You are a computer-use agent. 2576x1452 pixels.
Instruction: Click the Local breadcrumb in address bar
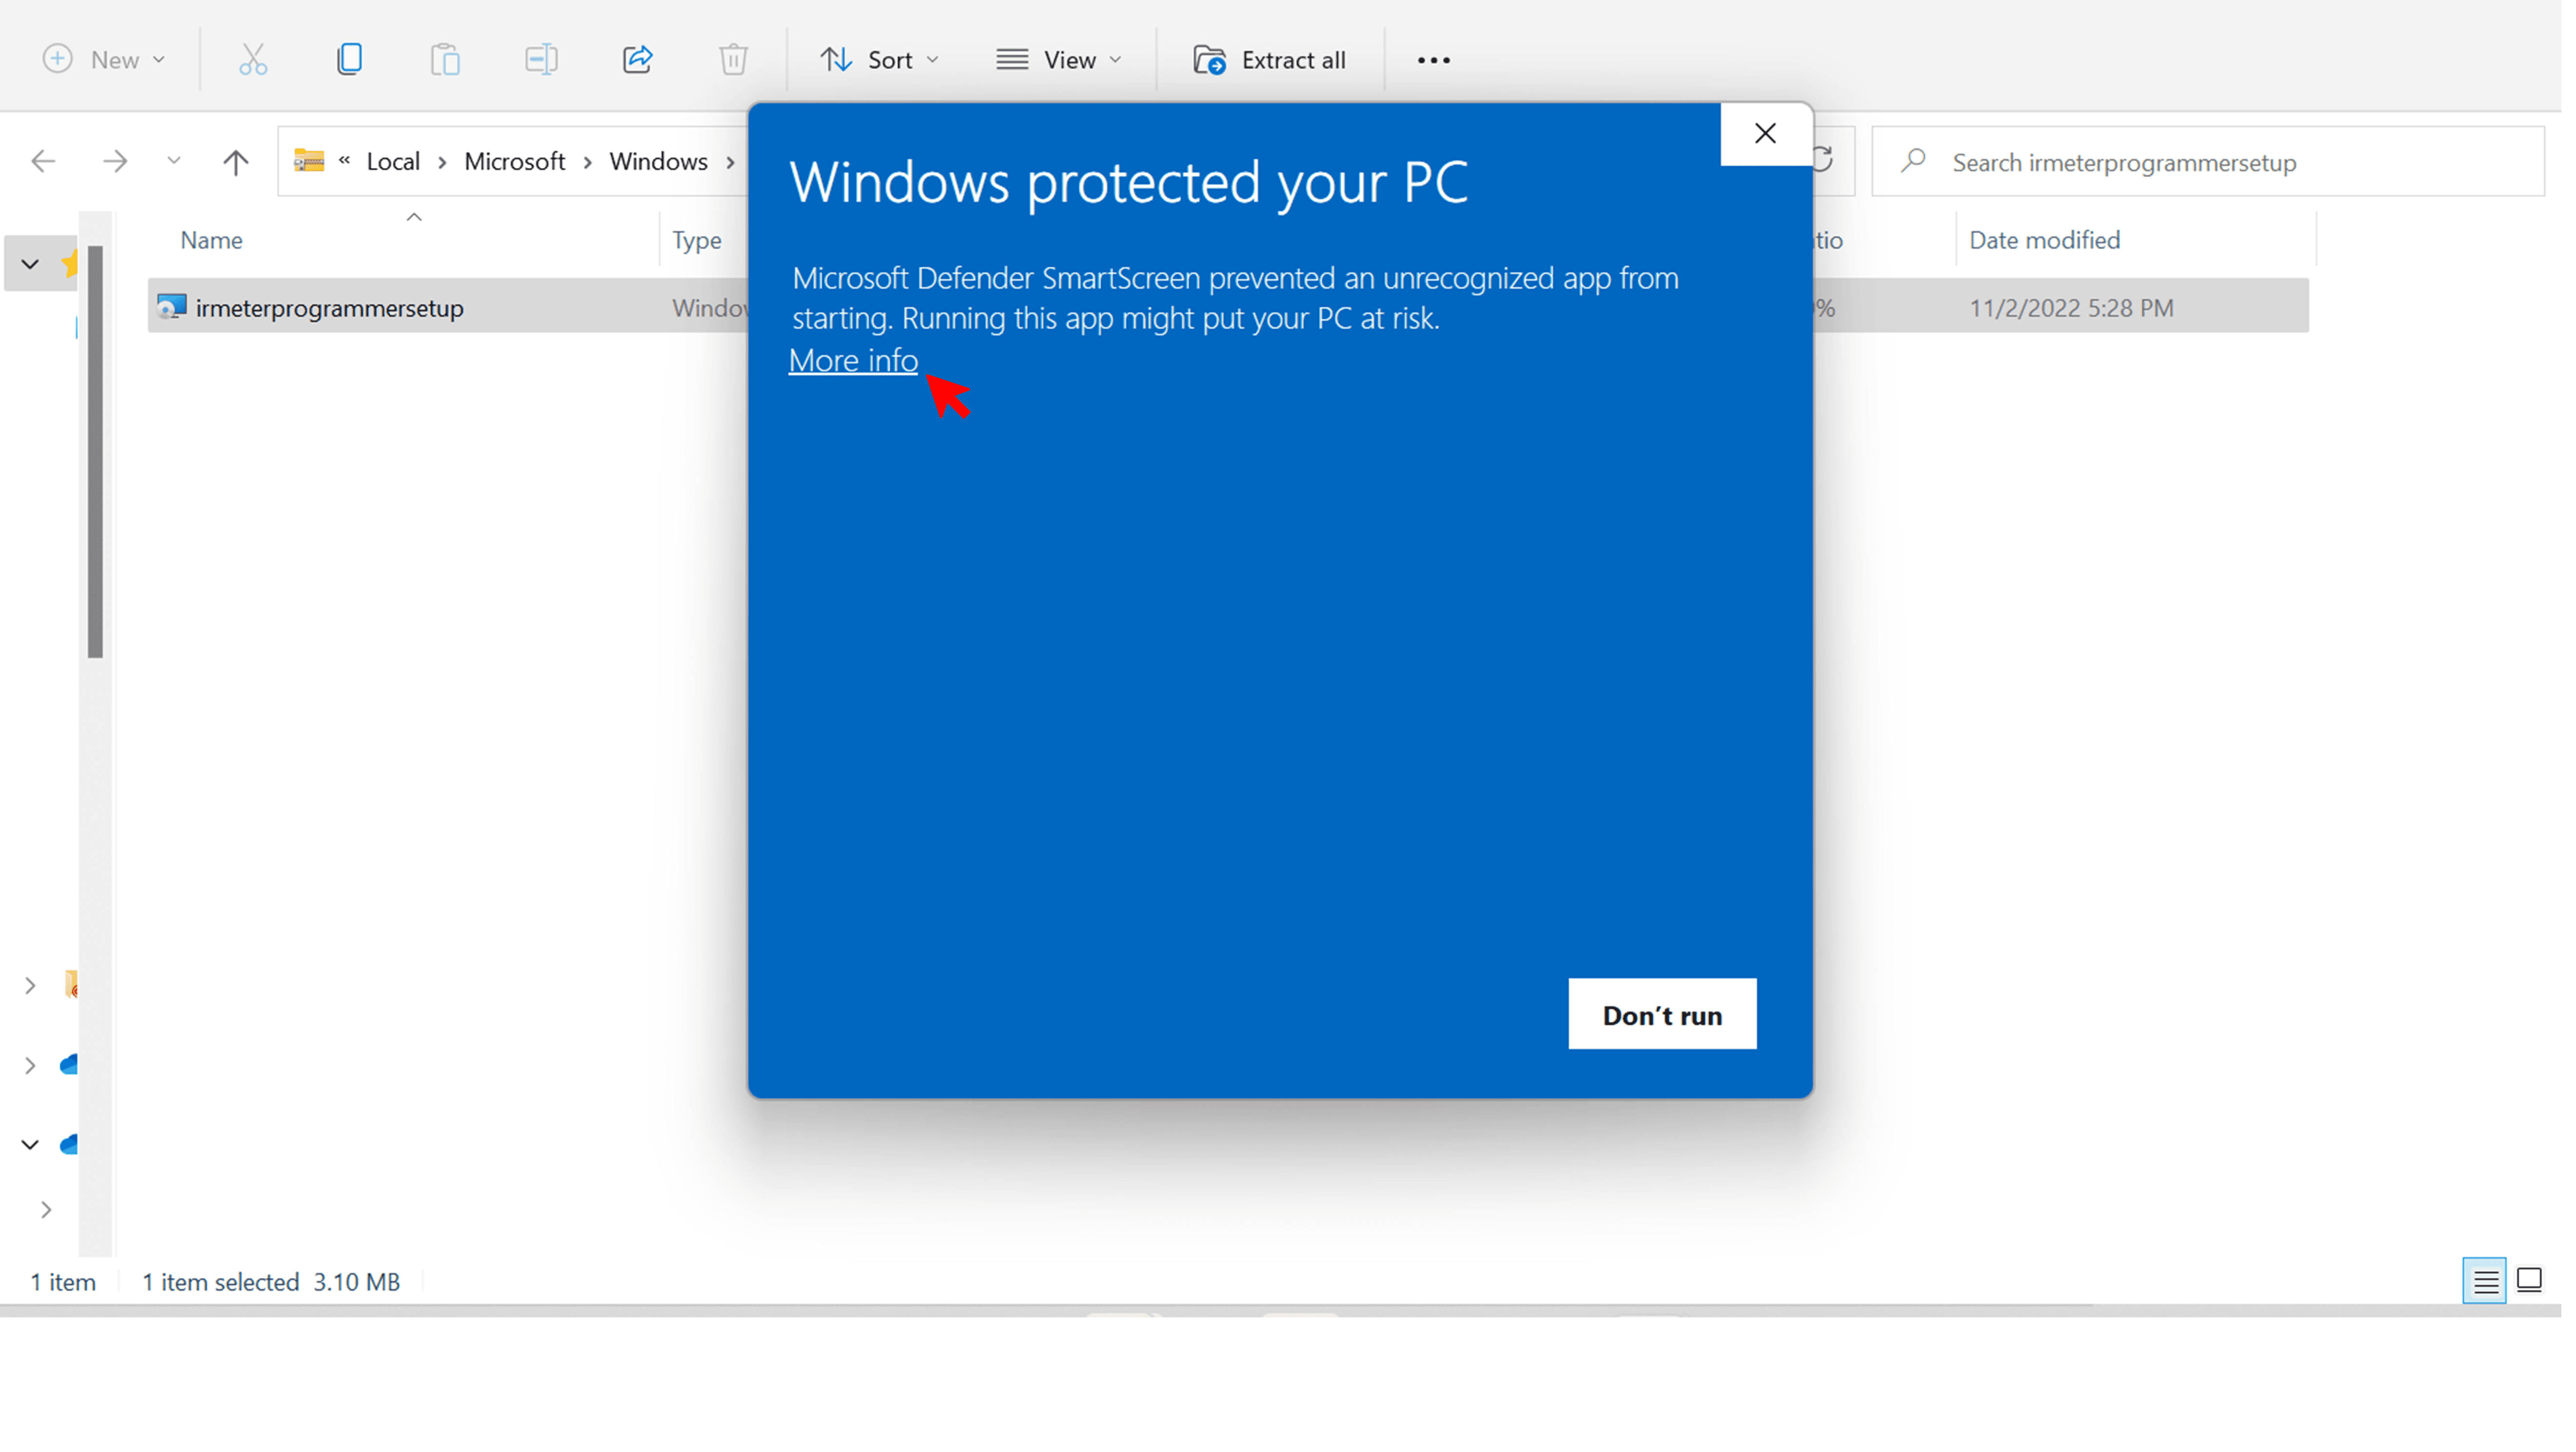point(394,162)
